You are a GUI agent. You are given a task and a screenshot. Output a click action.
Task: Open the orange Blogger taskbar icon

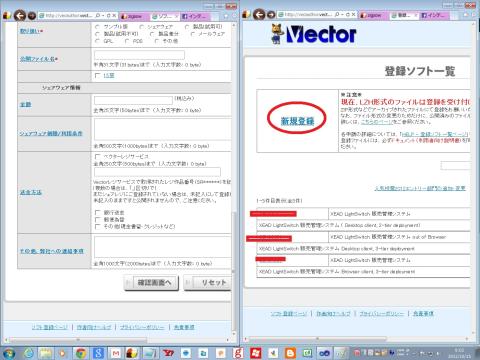[x=291, y=353]
